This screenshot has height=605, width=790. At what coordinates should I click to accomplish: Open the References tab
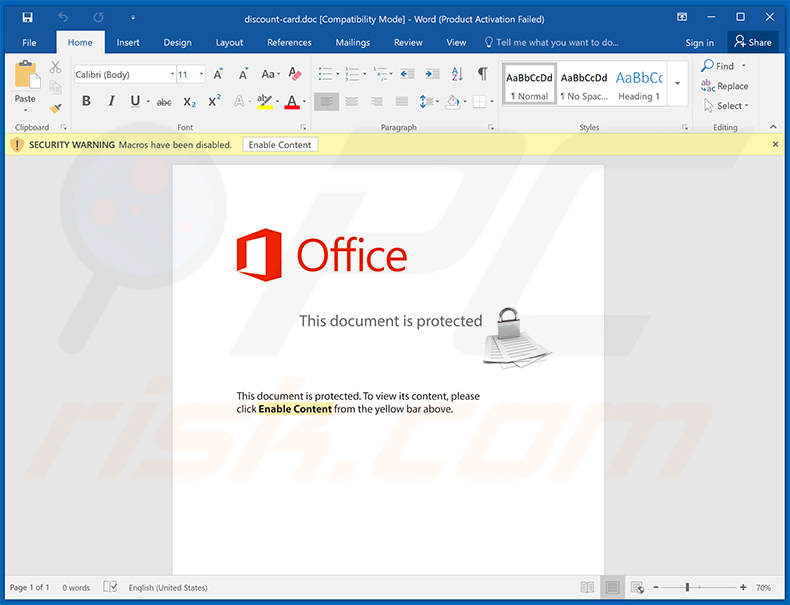point(289,43)
